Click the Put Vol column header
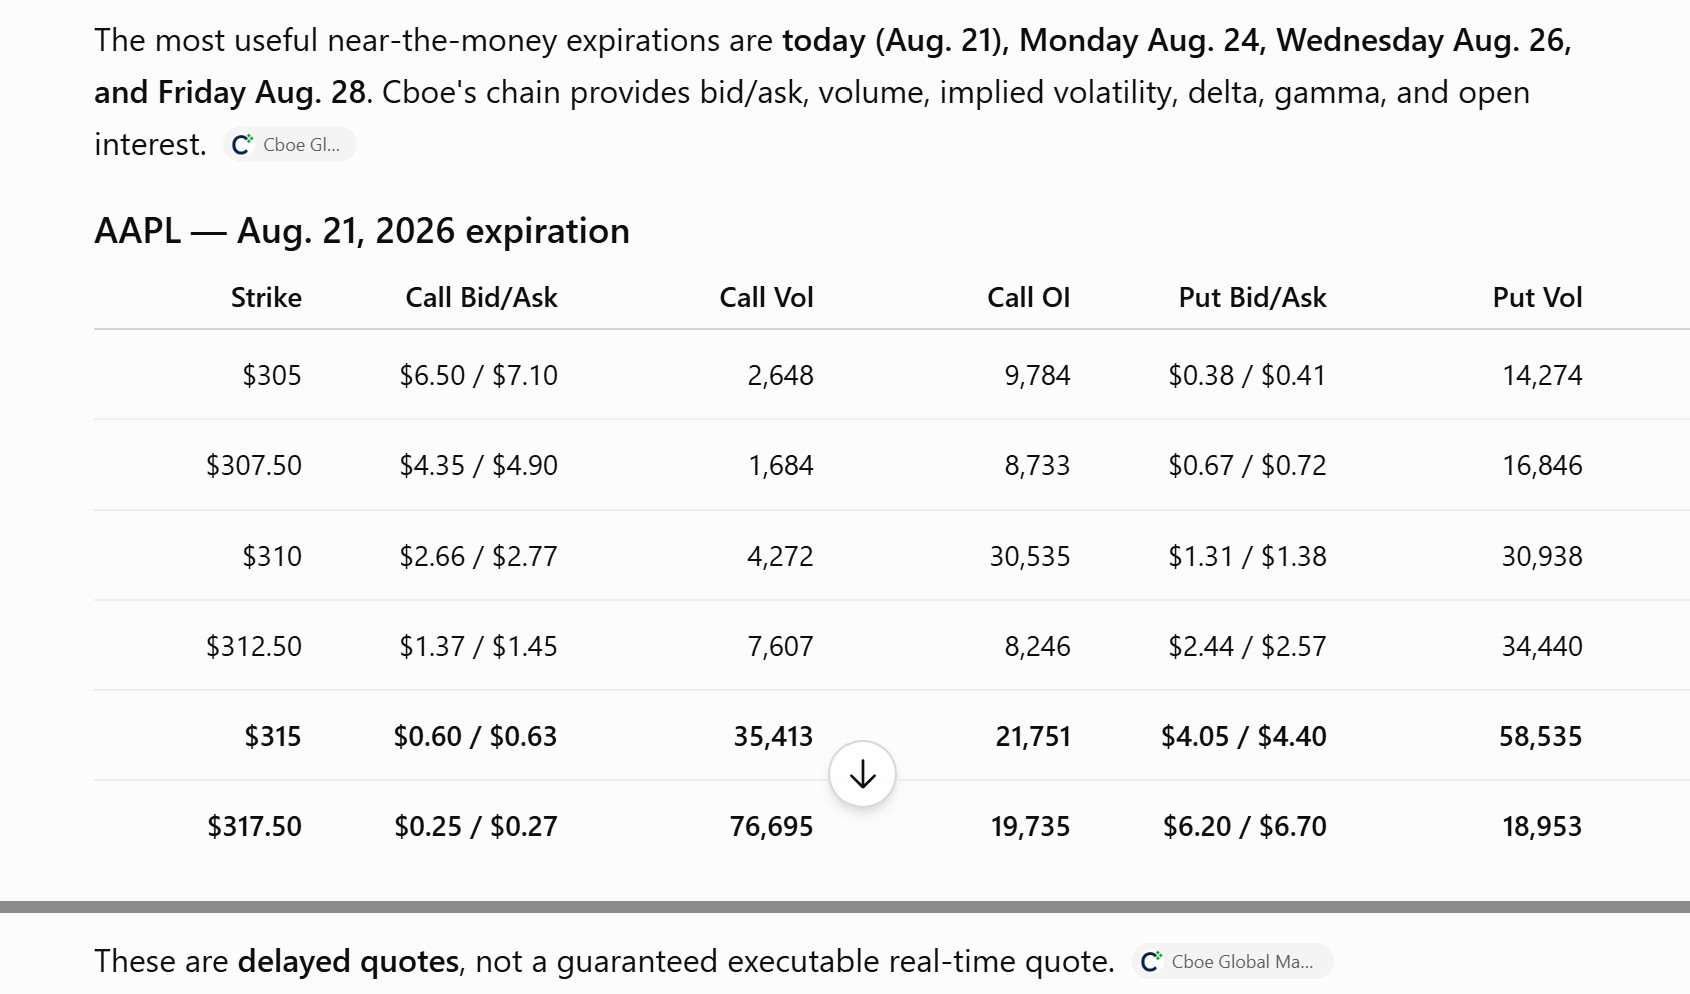 [1537, 297]
